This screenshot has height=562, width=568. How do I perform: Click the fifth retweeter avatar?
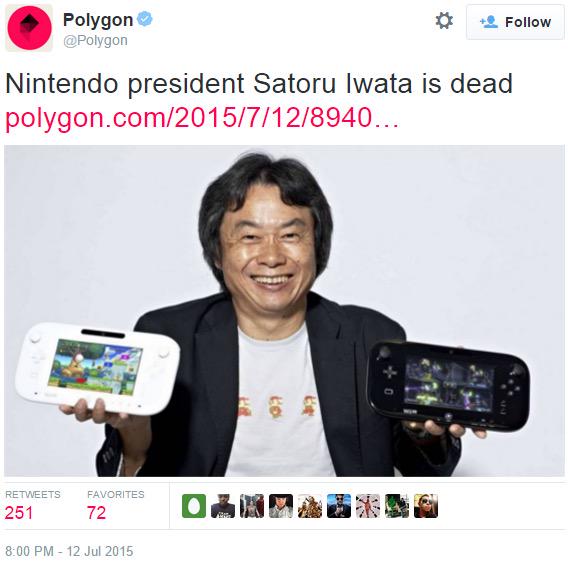310,506
